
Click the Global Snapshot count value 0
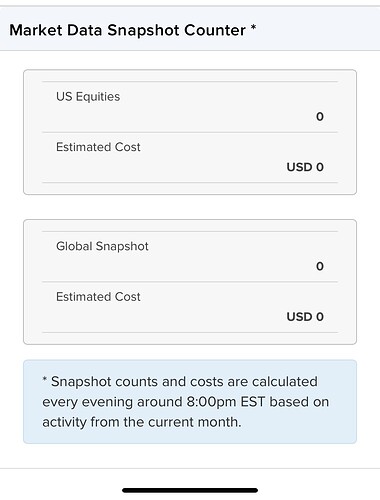pos(320,266)
